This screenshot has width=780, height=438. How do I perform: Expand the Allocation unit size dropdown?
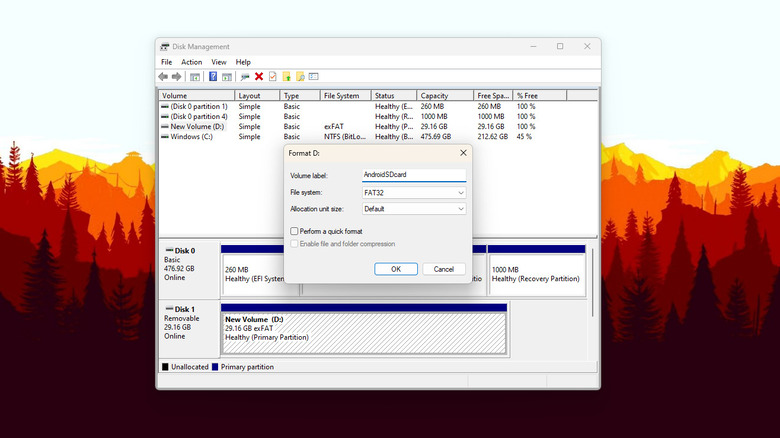(414, 209)
